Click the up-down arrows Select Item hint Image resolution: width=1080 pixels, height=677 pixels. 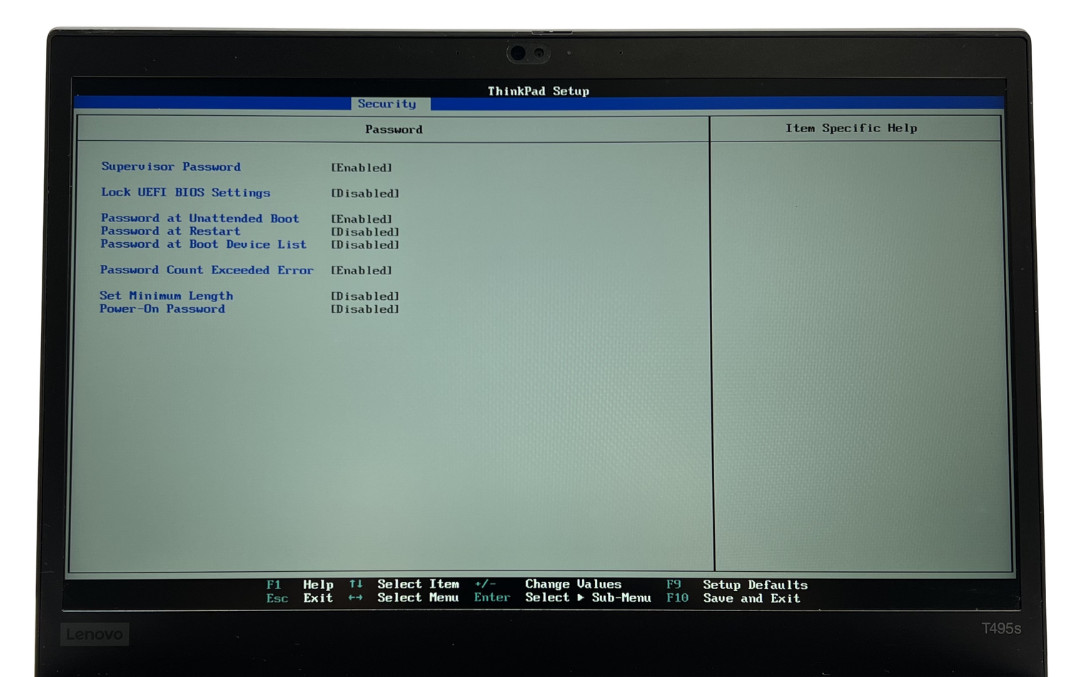[404, 584]
